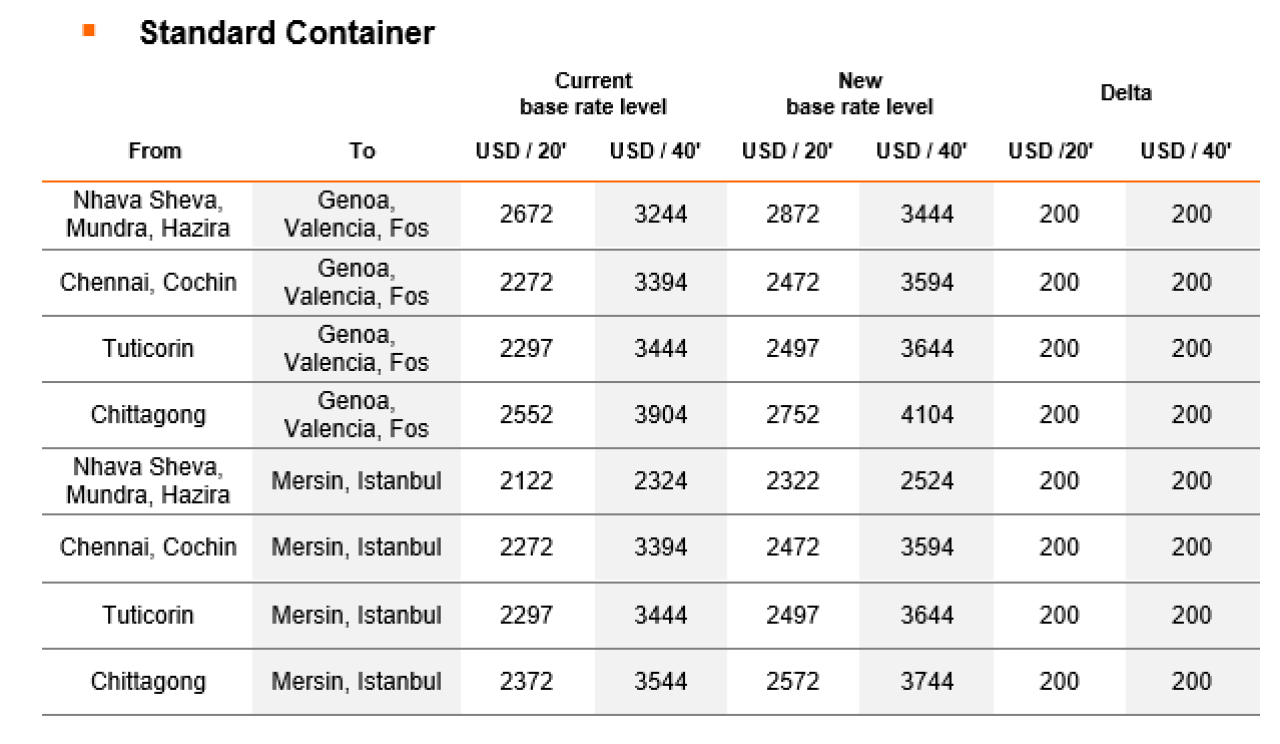
Task: Select the new rate value 4104
Action: [927, 415]
